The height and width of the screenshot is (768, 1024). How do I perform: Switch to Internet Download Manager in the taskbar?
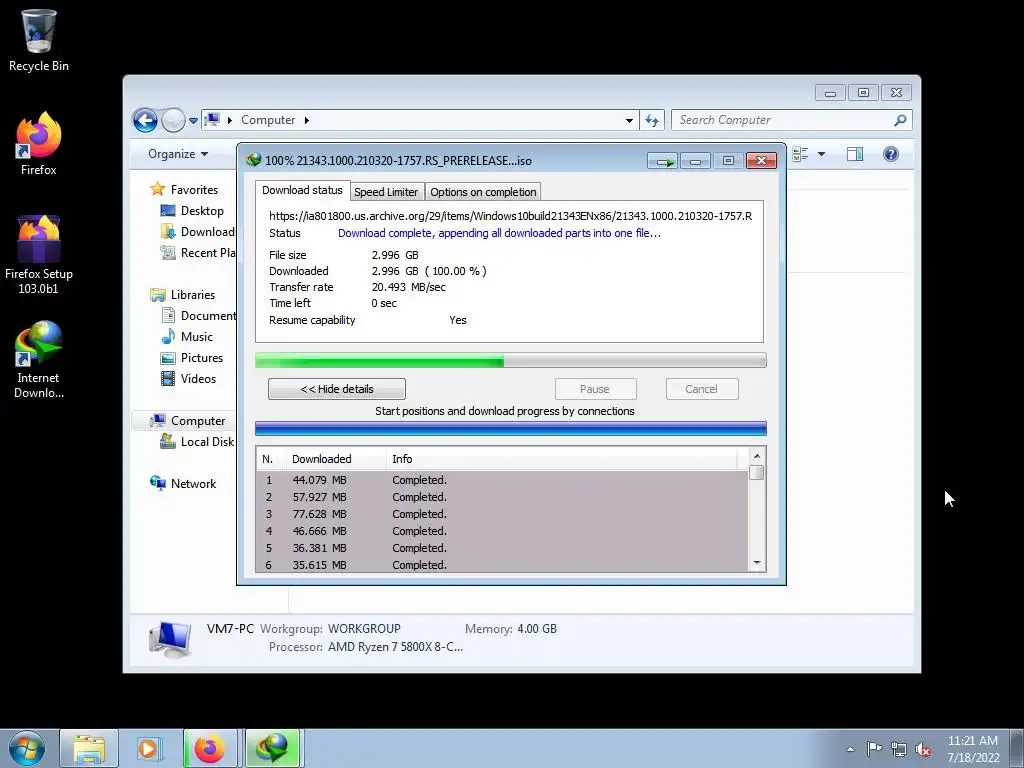[x=272, y=748]
